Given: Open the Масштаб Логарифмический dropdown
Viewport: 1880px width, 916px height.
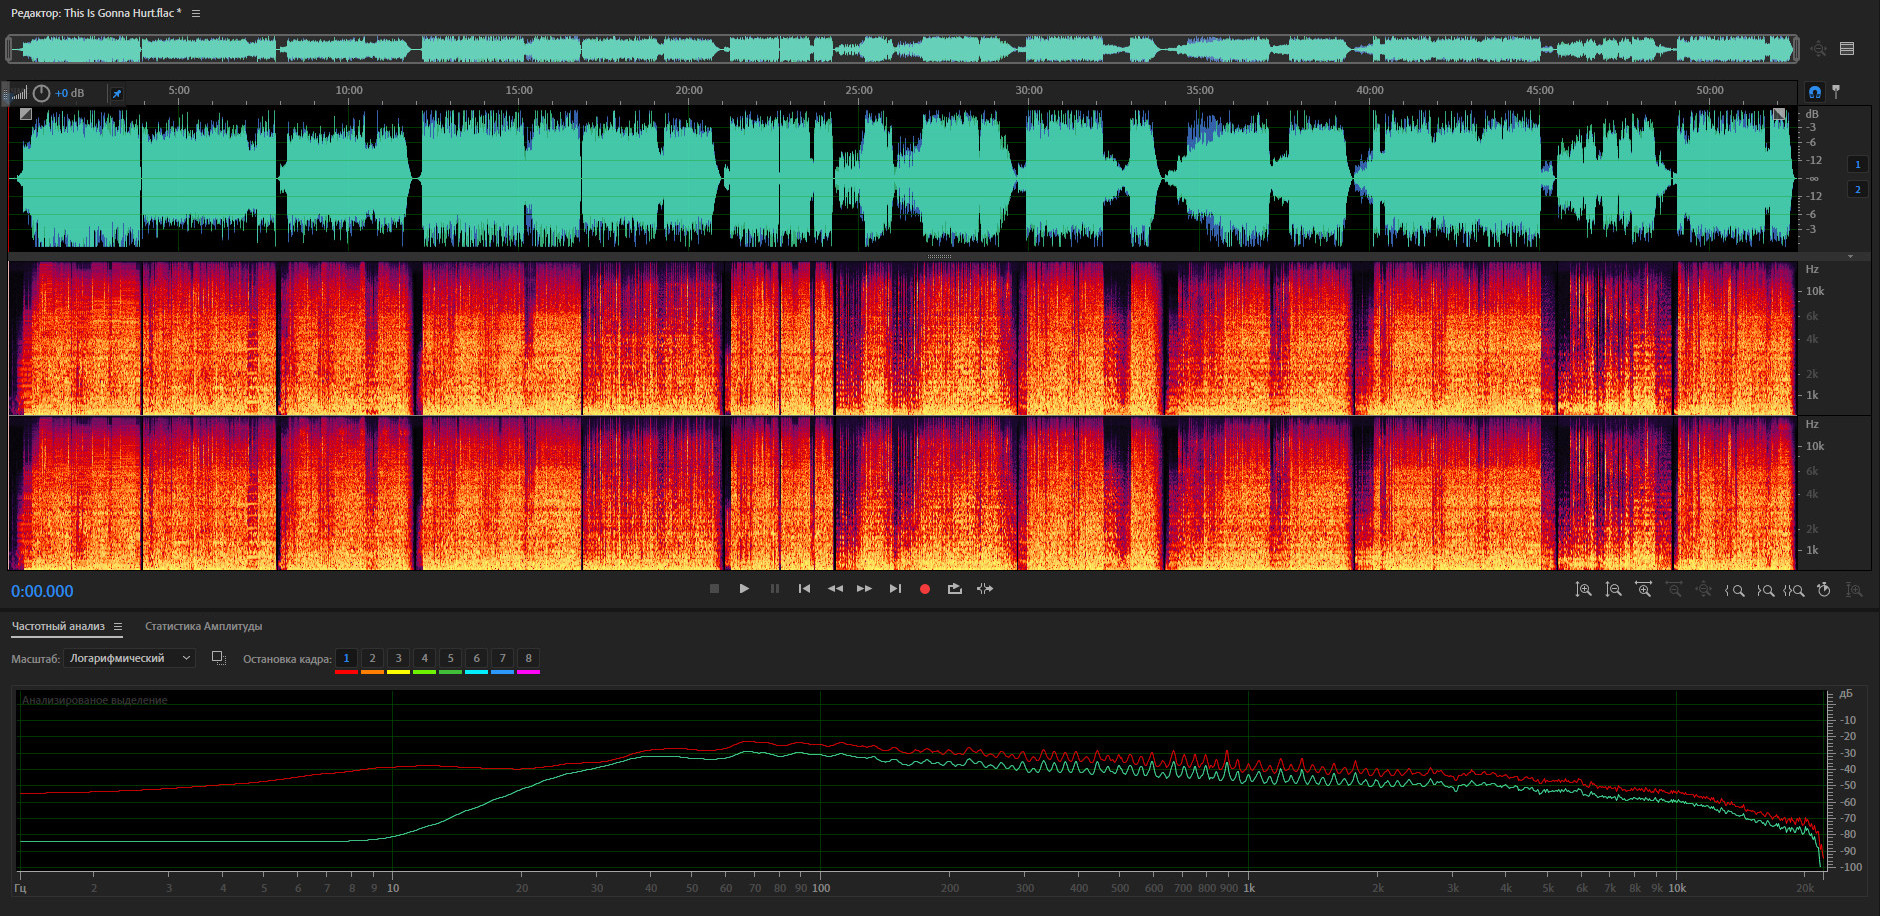Looking at the screenshot, I should [129, 658].
